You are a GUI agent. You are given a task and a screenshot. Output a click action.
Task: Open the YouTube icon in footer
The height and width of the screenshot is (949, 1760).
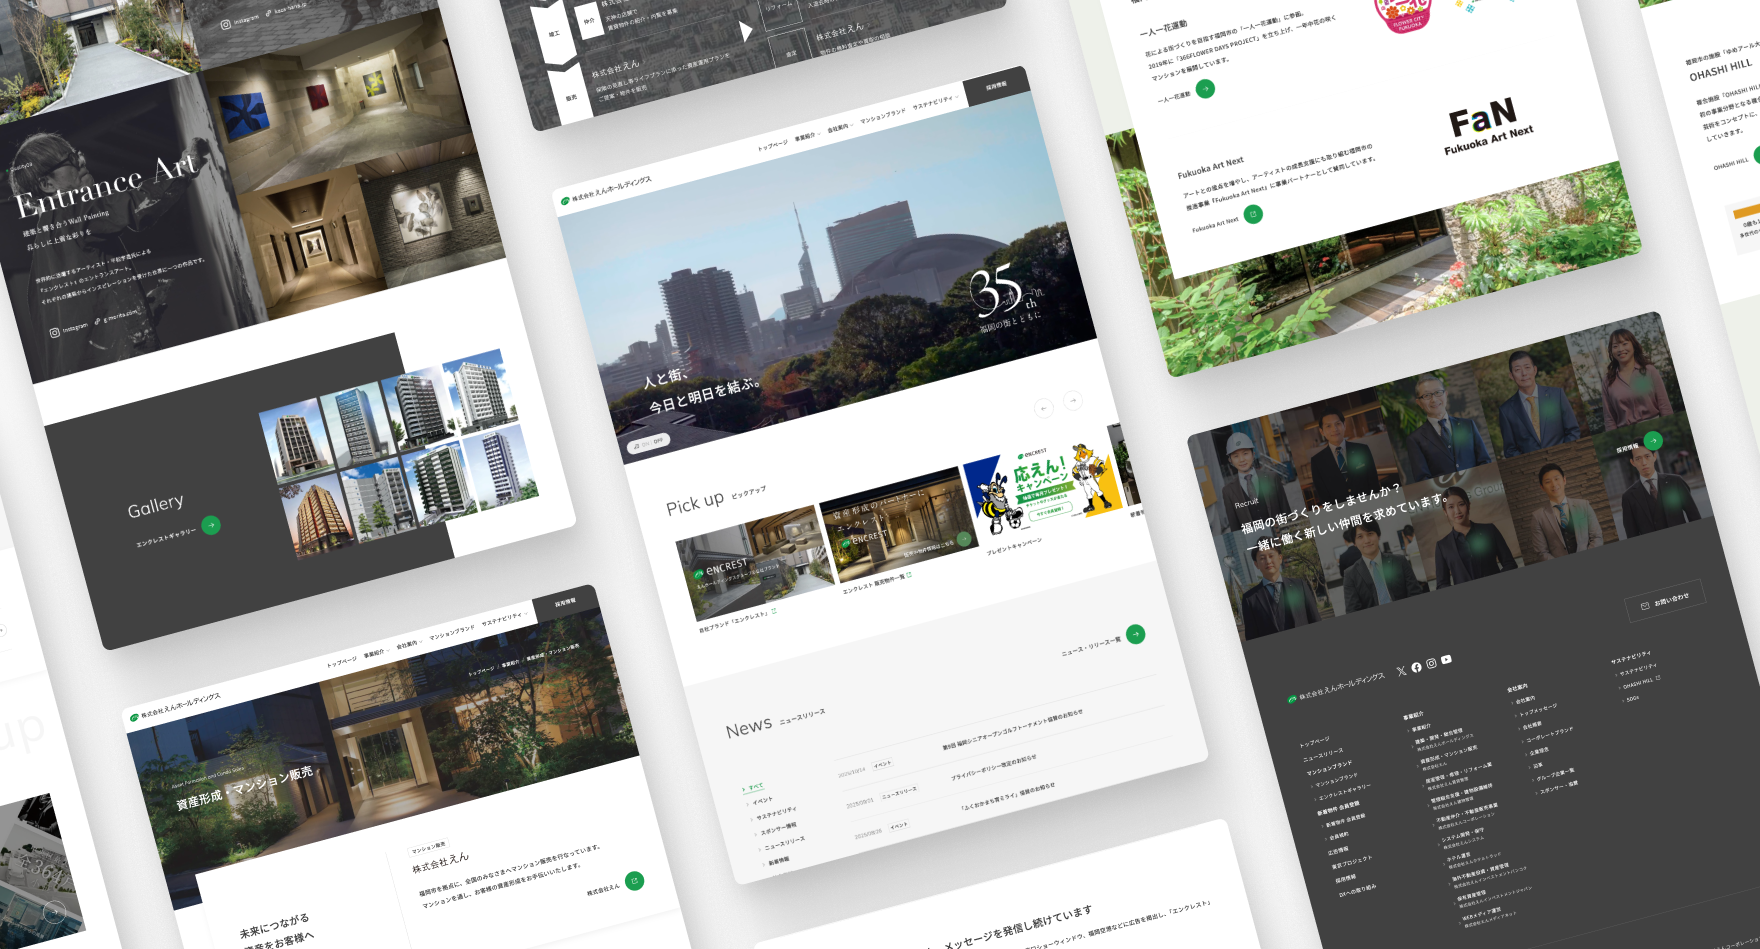point(1446,659)
